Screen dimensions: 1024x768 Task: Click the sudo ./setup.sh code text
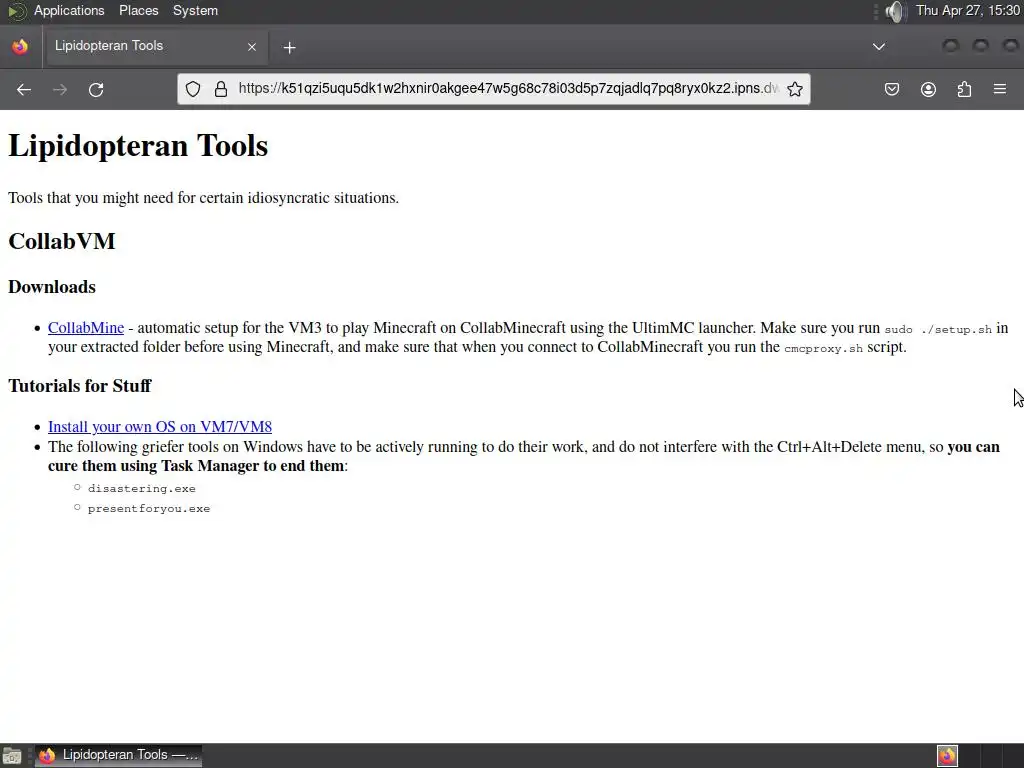(938, 330)
